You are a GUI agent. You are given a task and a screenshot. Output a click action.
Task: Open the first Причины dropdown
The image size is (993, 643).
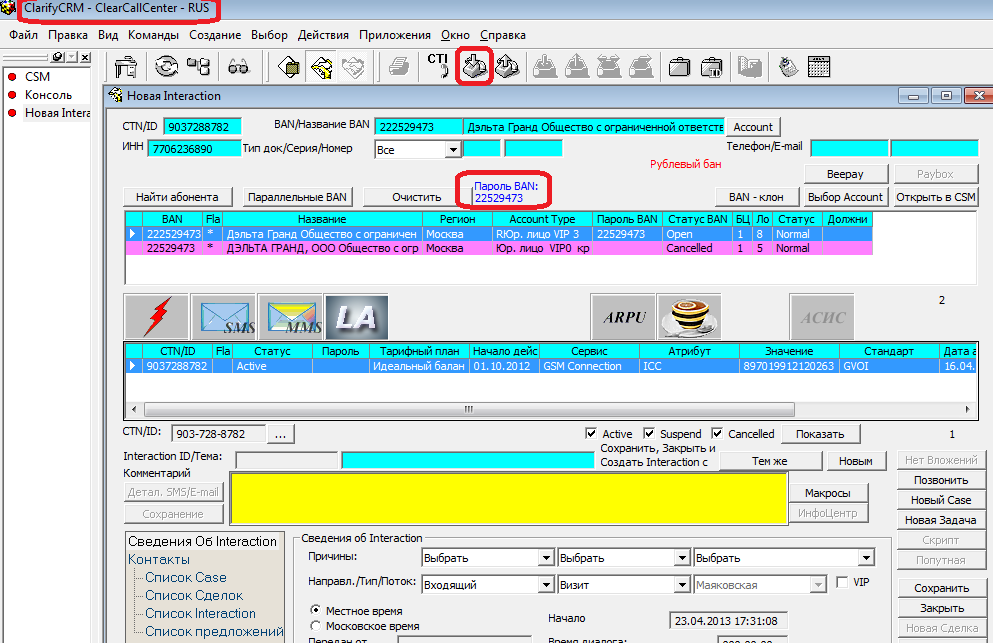[546, 557]
